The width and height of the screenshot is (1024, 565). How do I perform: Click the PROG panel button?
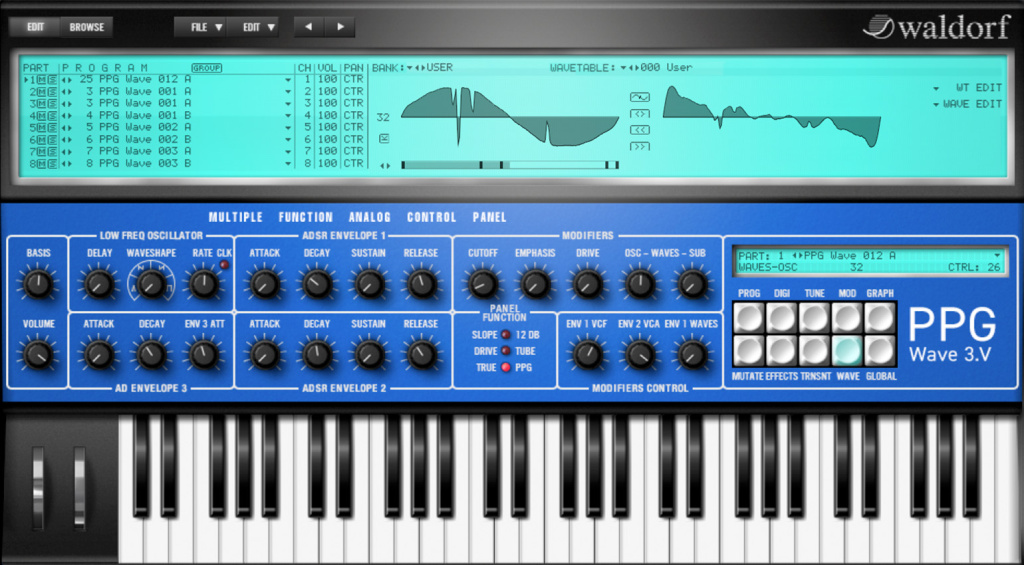(748, 317)
